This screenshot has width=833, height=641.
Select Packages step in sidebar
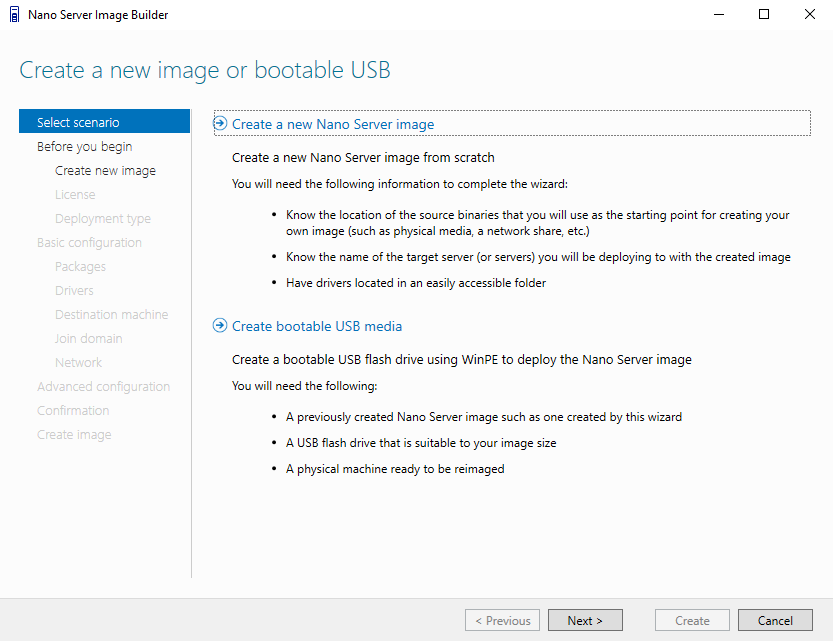point(80,267)
